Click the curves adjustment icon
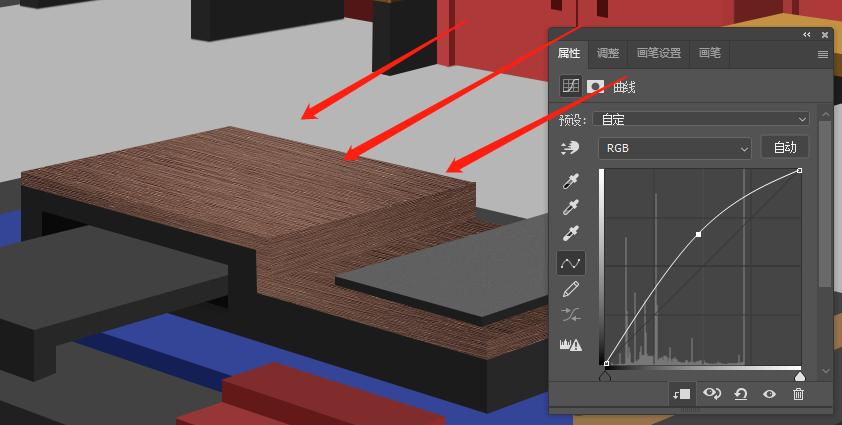 (570, 86)
